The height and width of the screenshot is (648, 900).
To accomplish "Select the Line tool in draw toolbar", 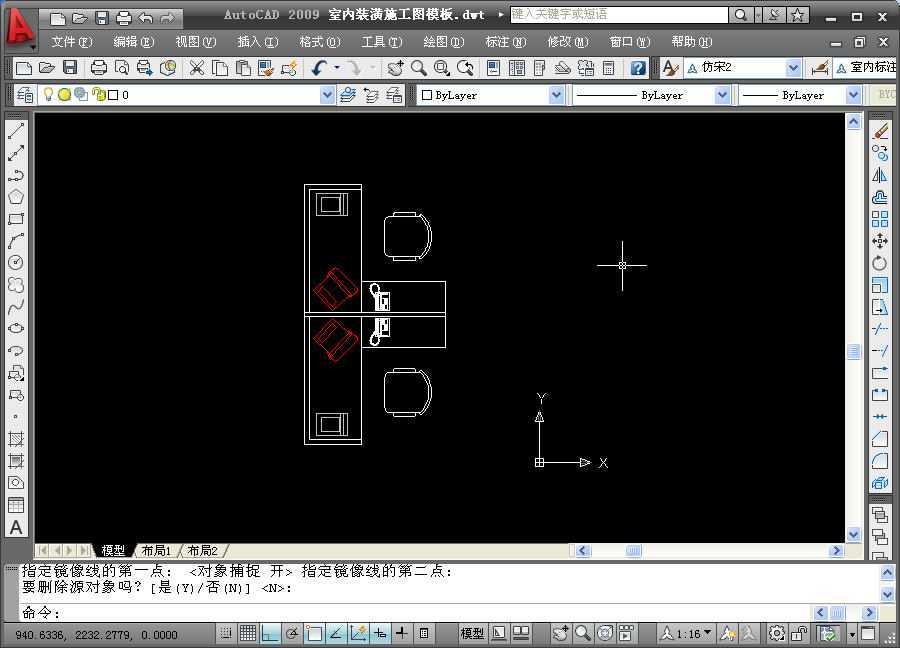I will [16, 131].
